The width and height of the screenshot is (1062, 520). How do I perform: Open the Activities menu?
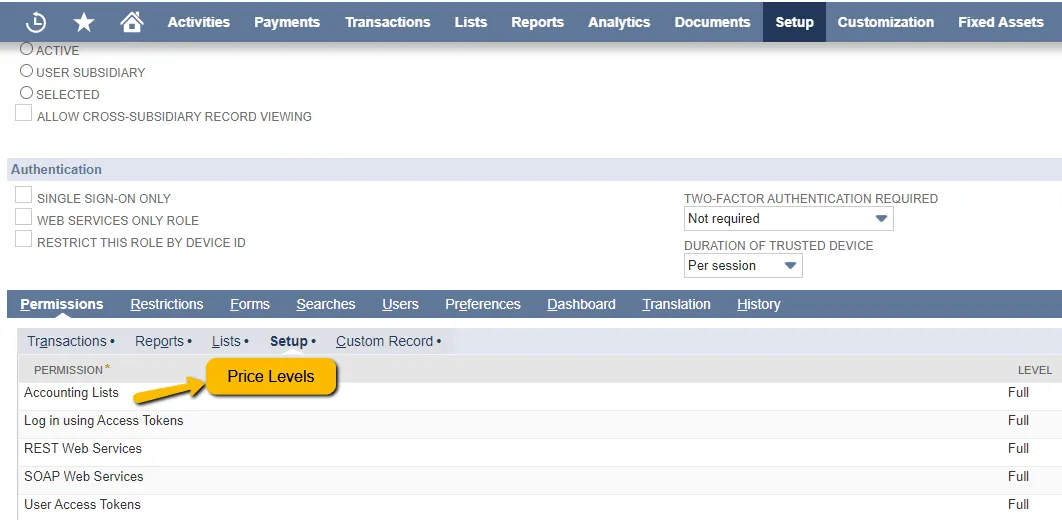[x=199, y=22]
